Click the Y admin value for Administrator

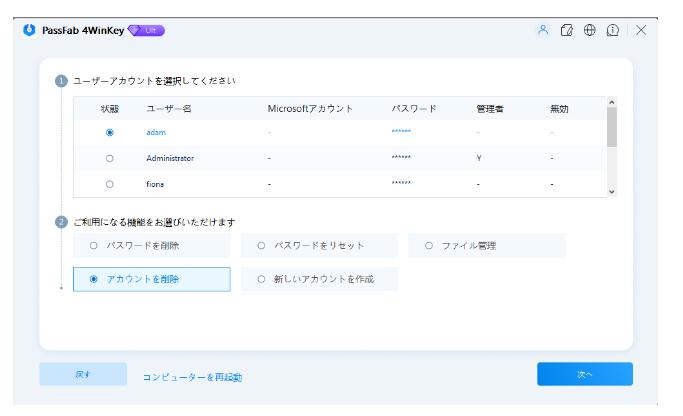click(x=479, y=158)
